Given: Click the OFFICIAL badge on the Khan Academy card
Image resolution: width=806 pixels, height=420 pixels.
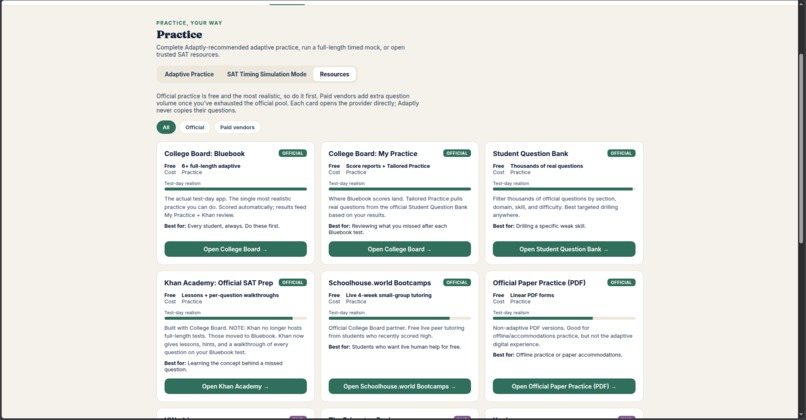Looking at the screenshot, I should point(292,282).
